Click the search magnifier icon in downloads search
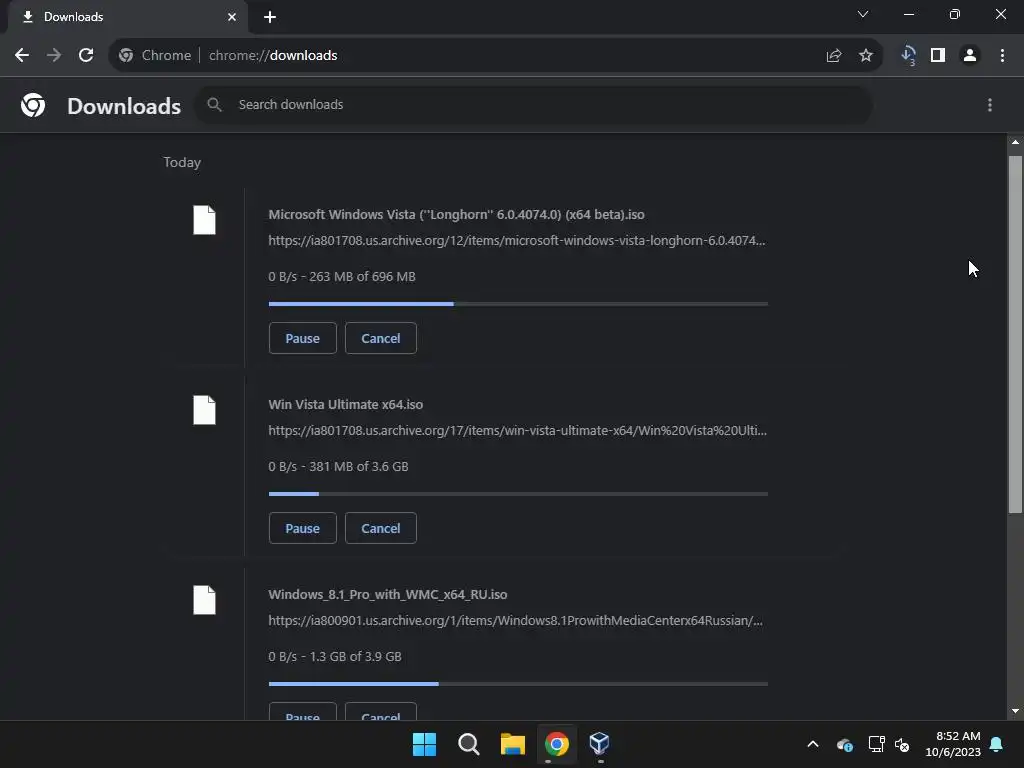Screen dimensions: 1024x768 214,104
